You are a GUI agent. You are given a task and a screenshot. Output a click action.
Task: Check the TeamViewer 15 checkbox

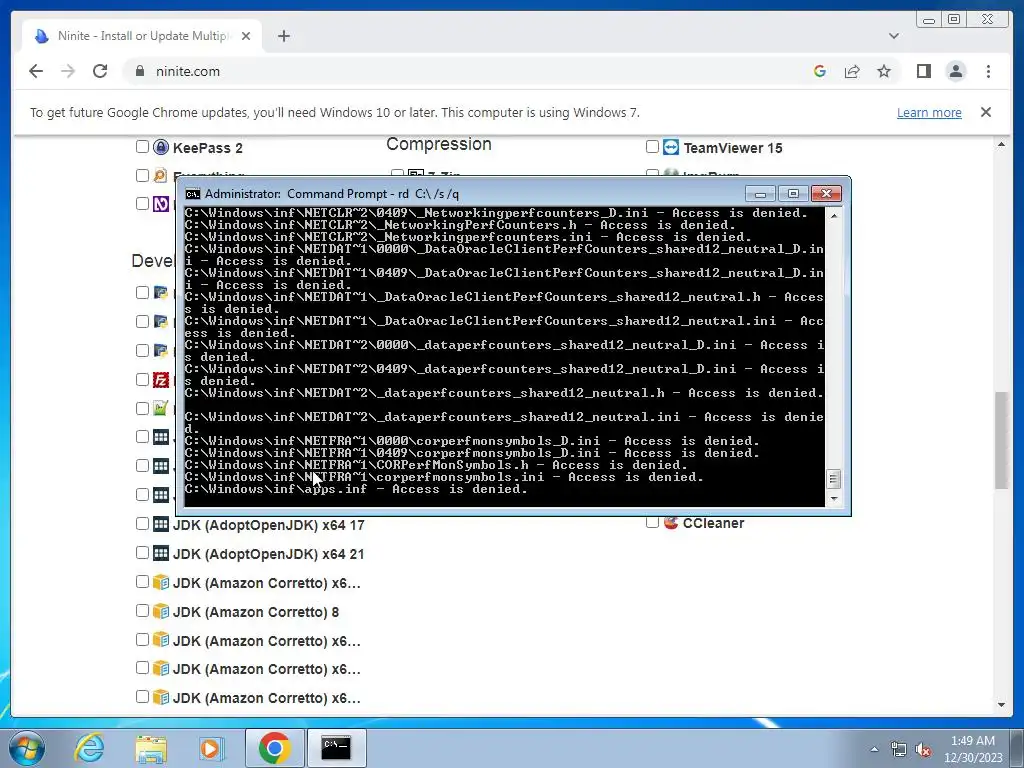[652, 146]
